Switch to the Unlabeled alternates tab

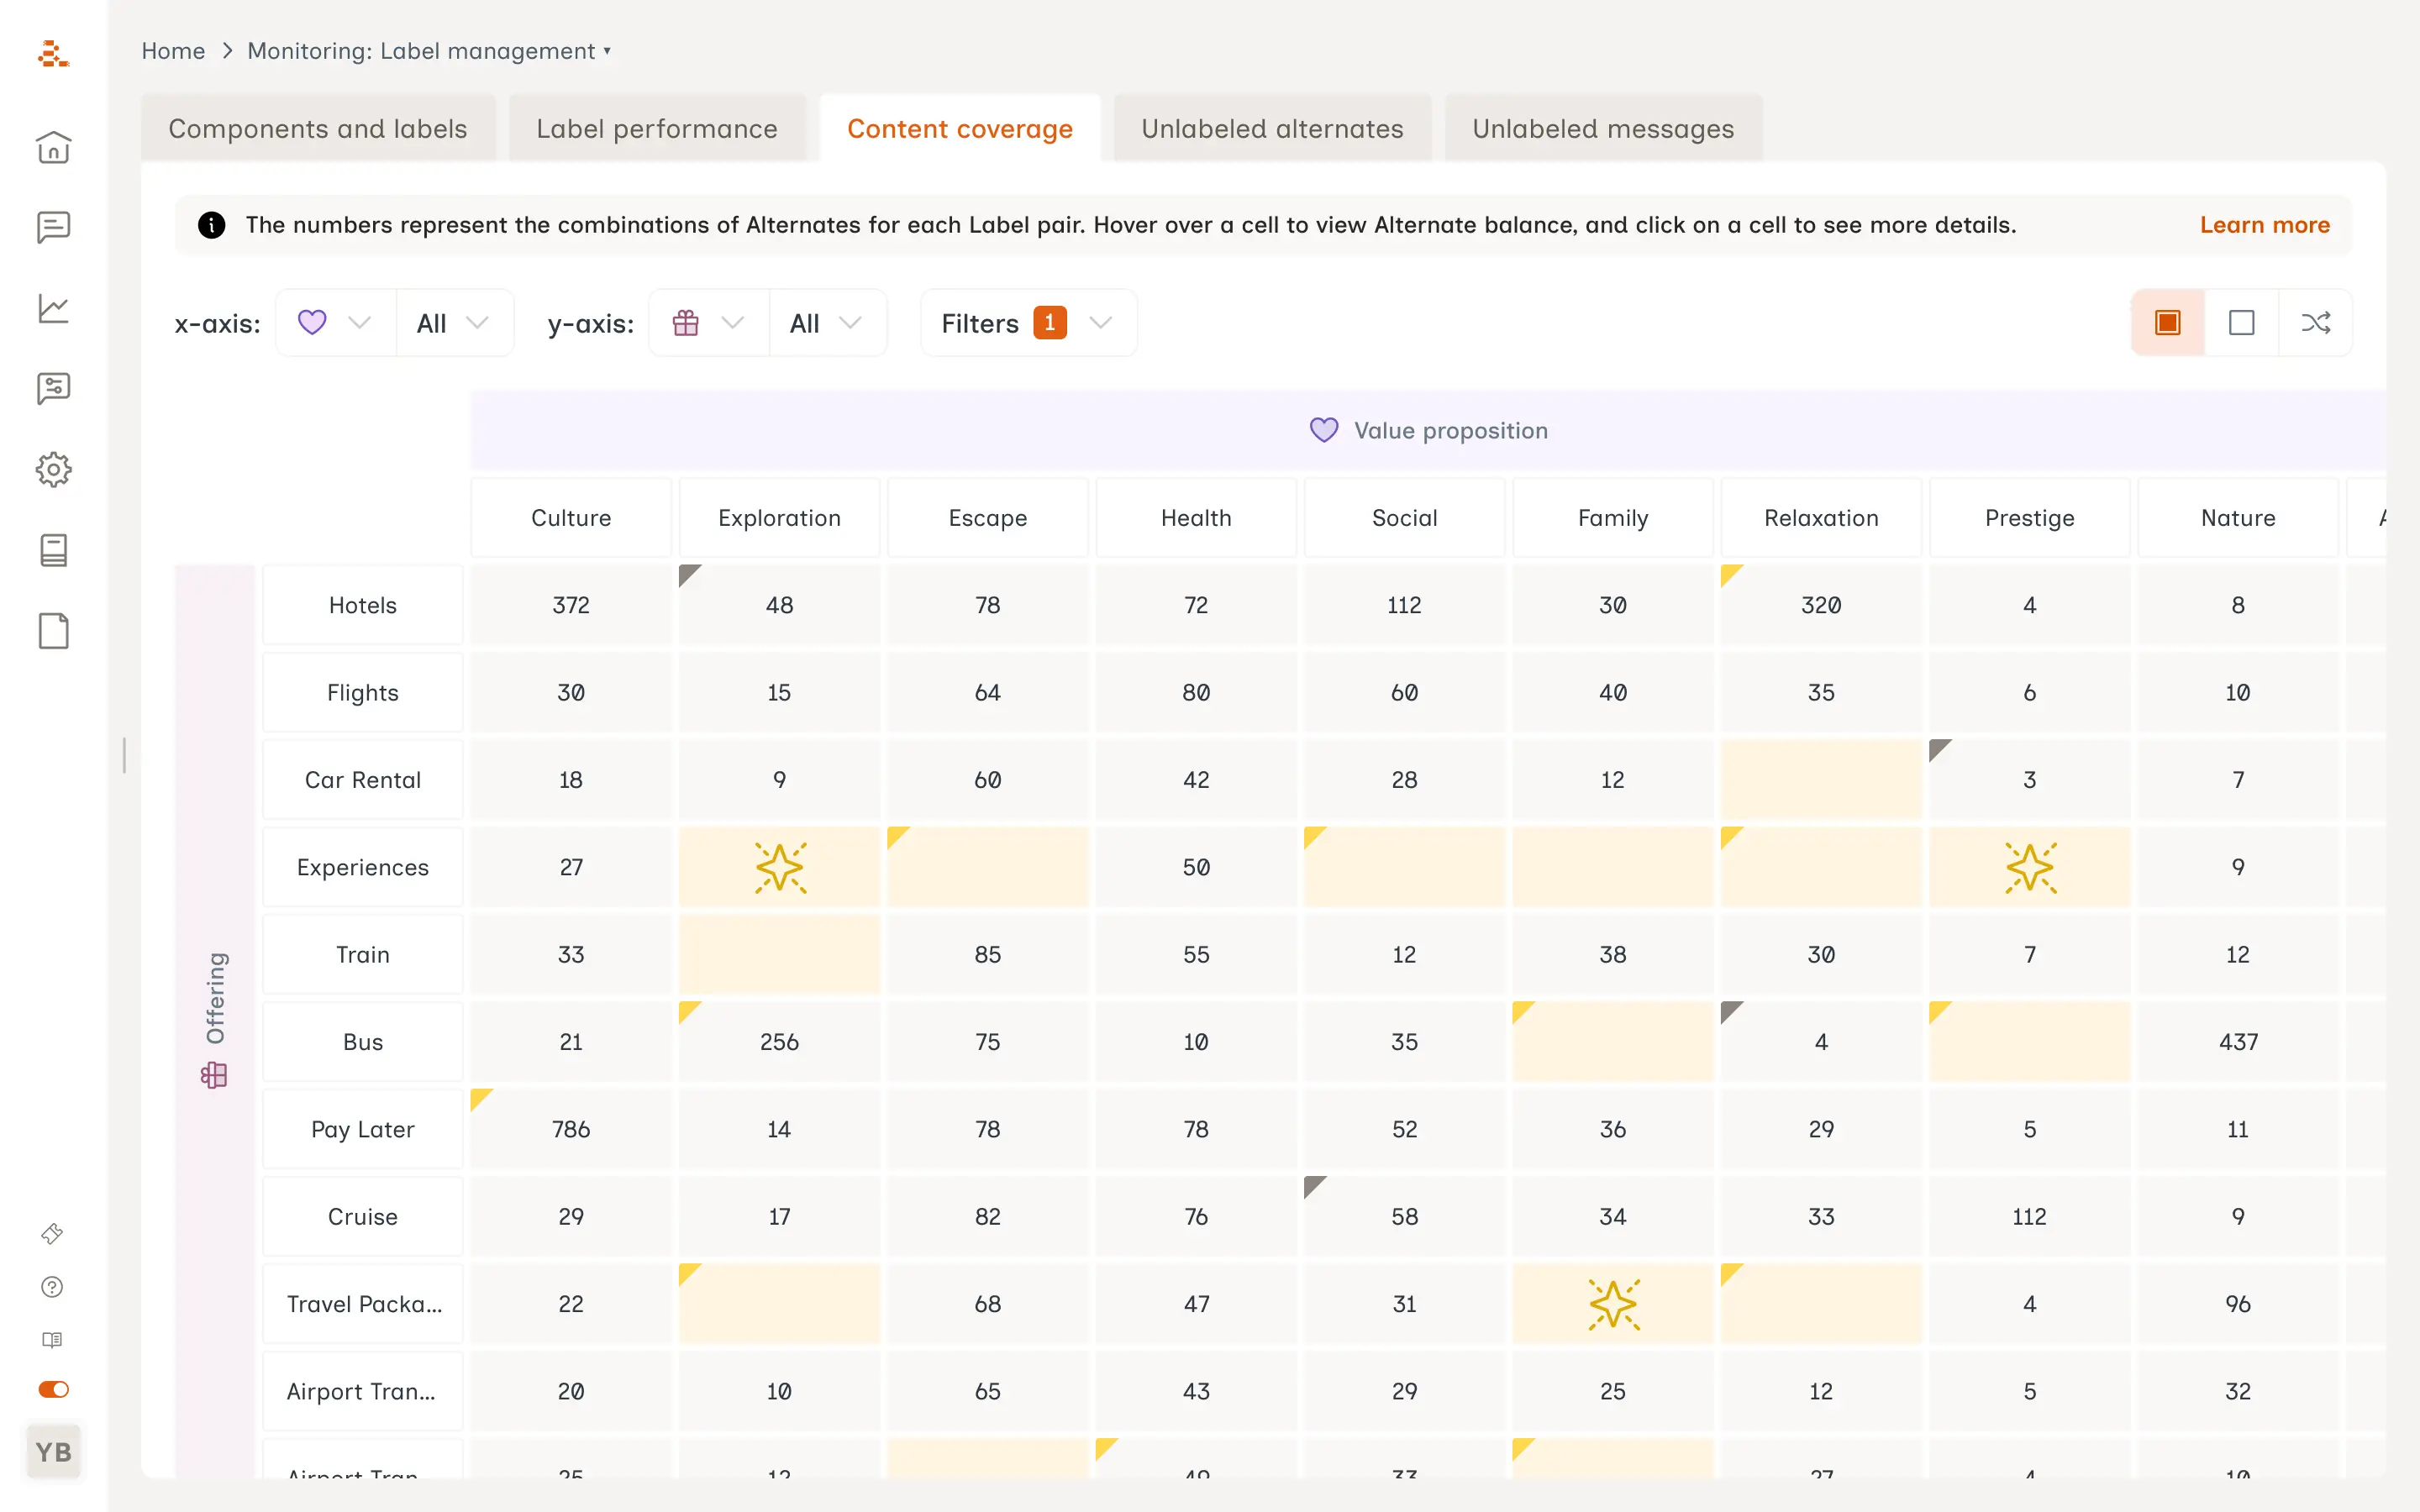point(1271,129)
